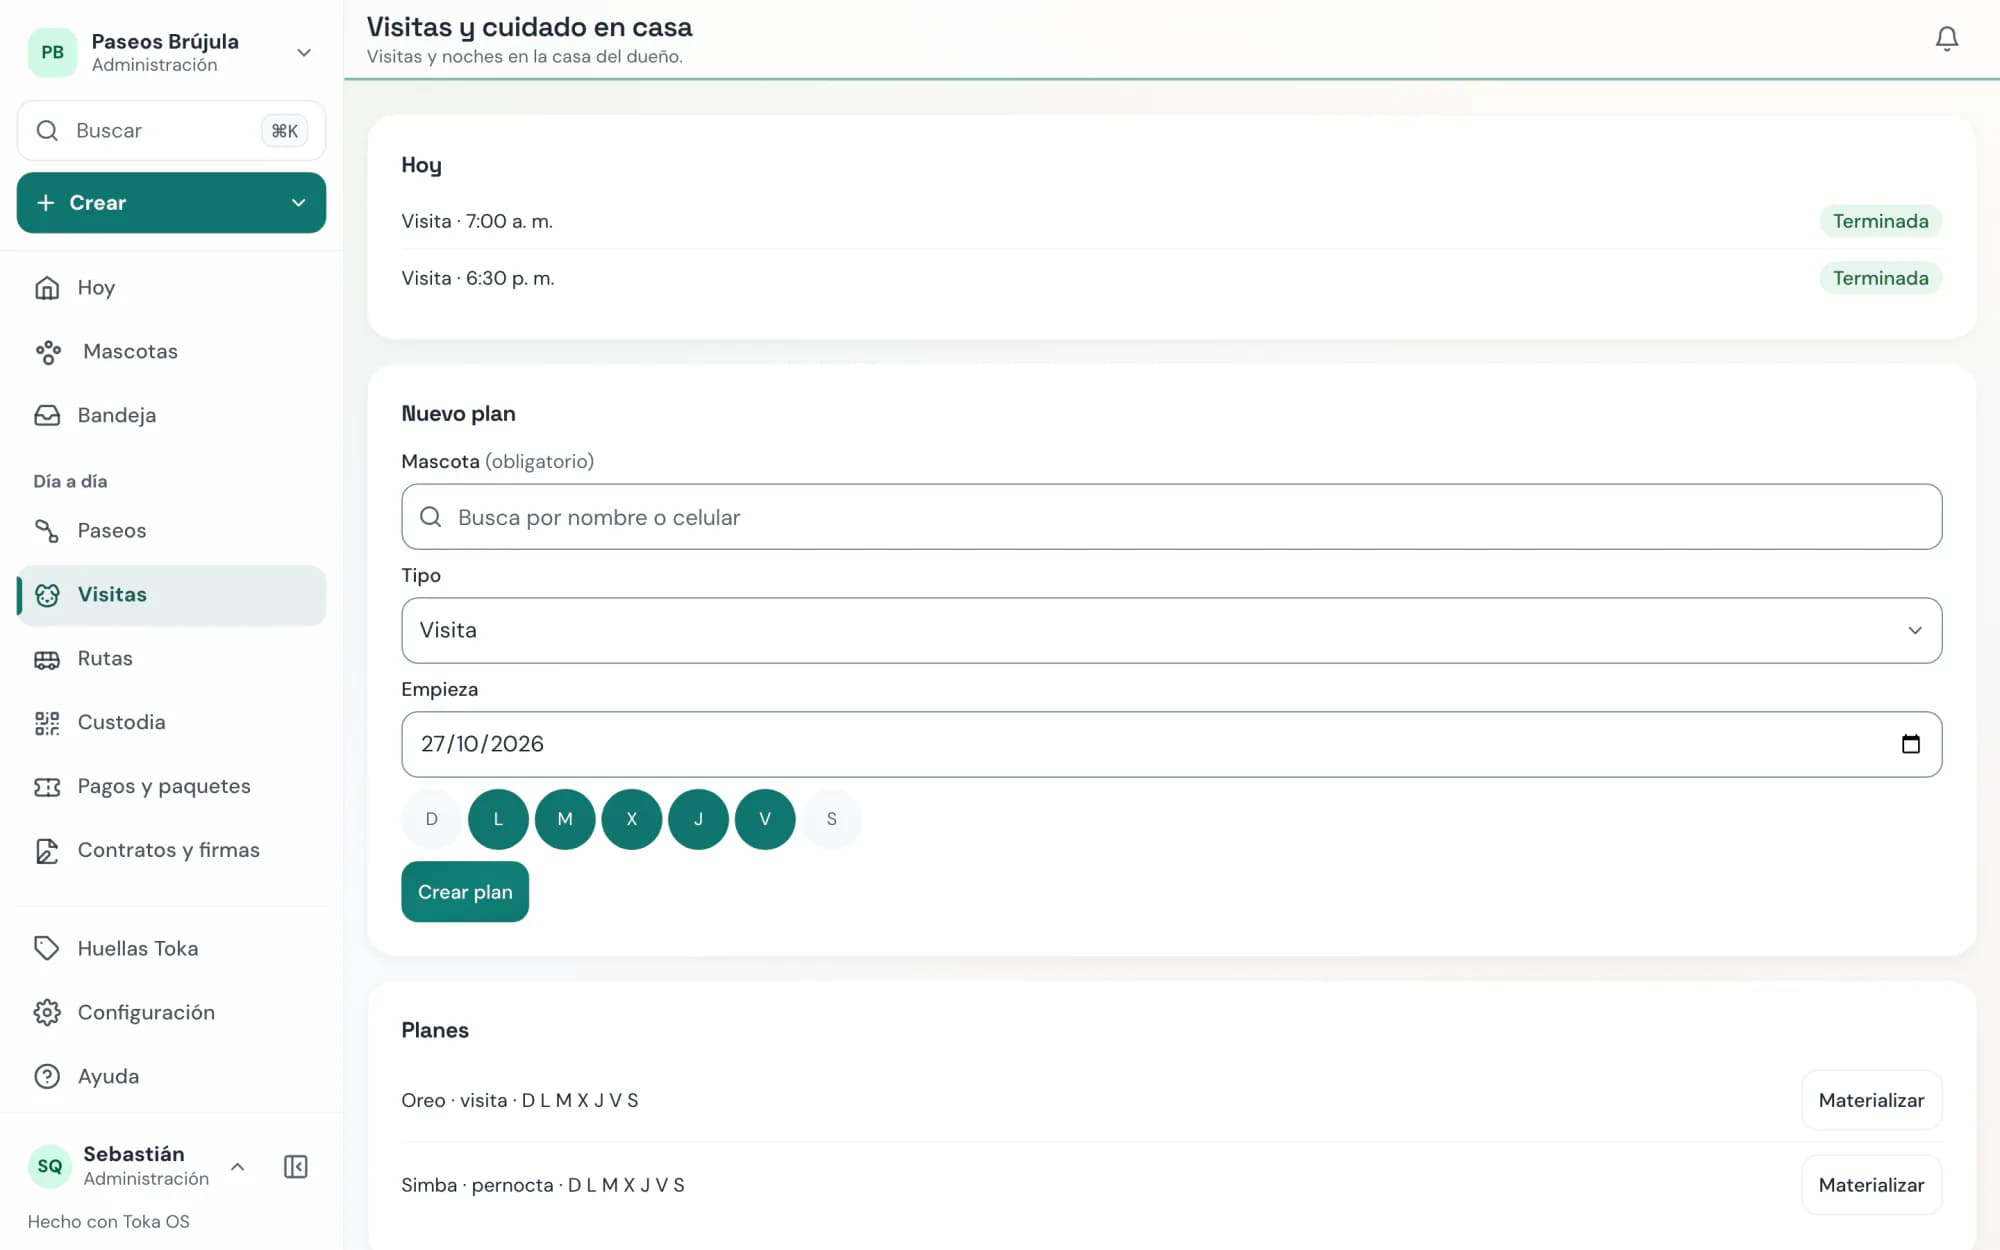The width and height of the screenshot is (2000, 1250).
Task: Toggle Thursday J day off
Action: 698,819
